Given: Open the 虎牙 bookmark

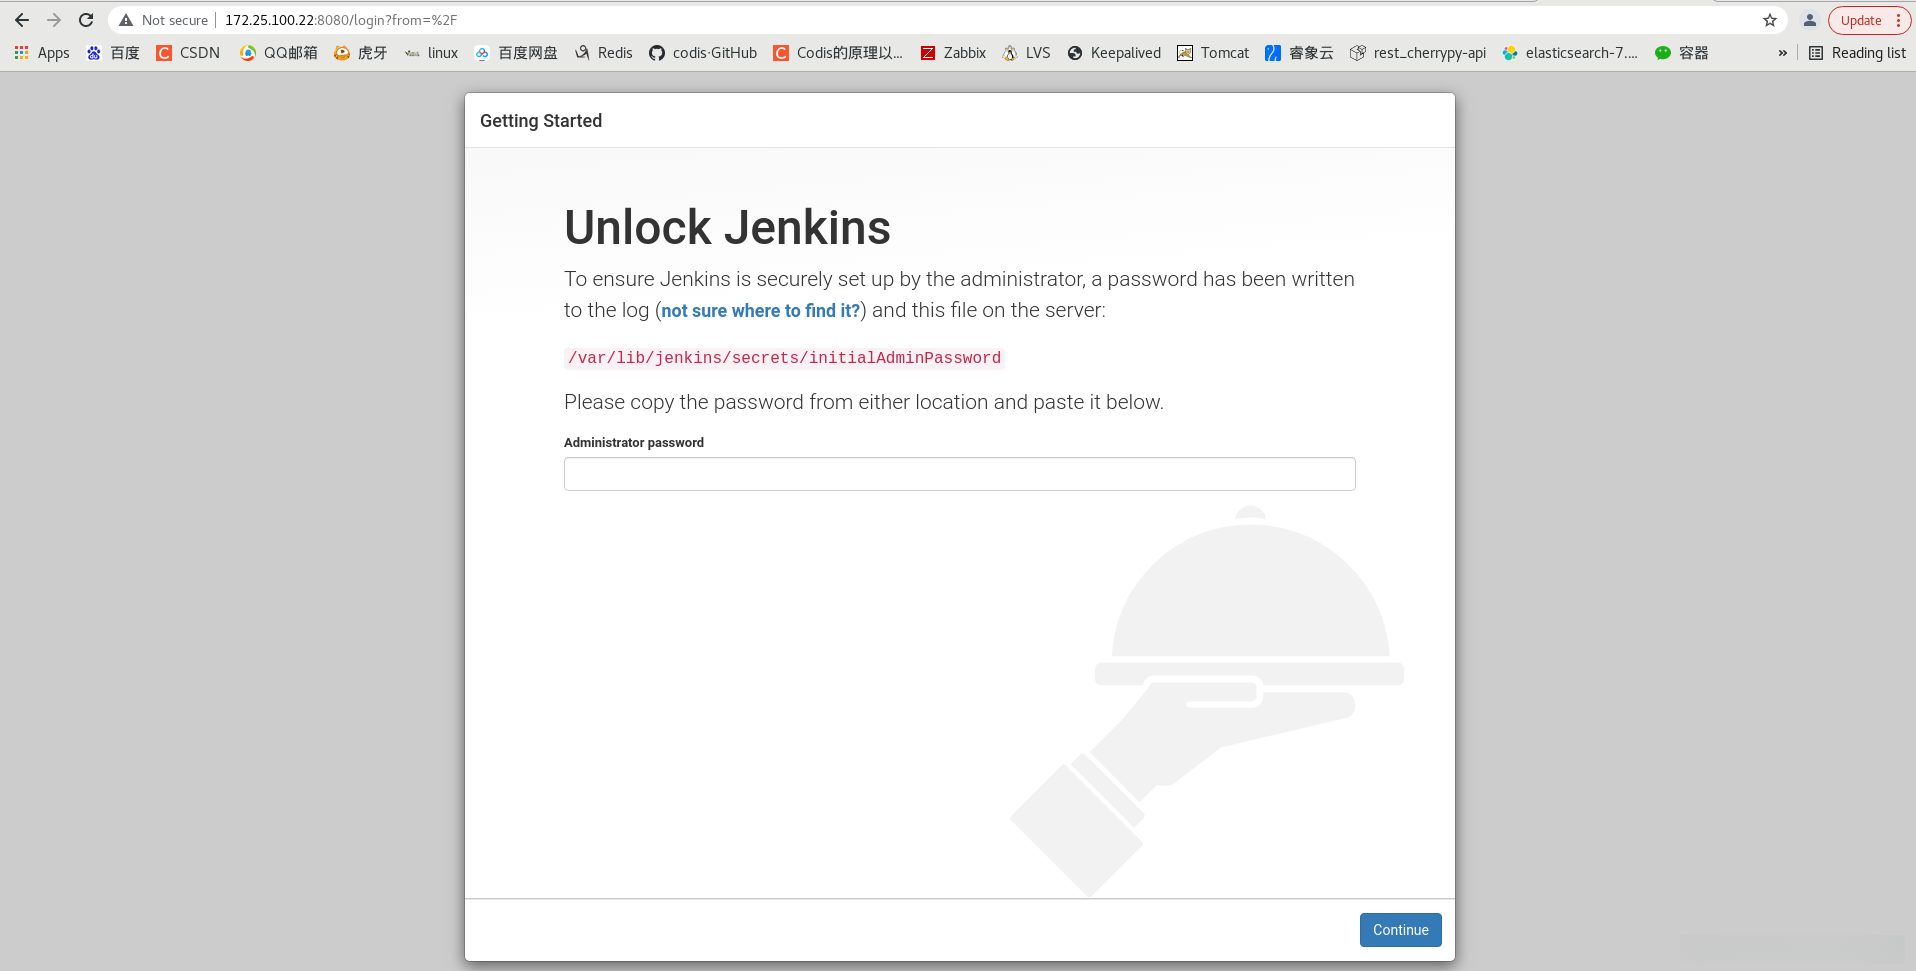Looking at the screenshot, I should click(x=361, y=53).
